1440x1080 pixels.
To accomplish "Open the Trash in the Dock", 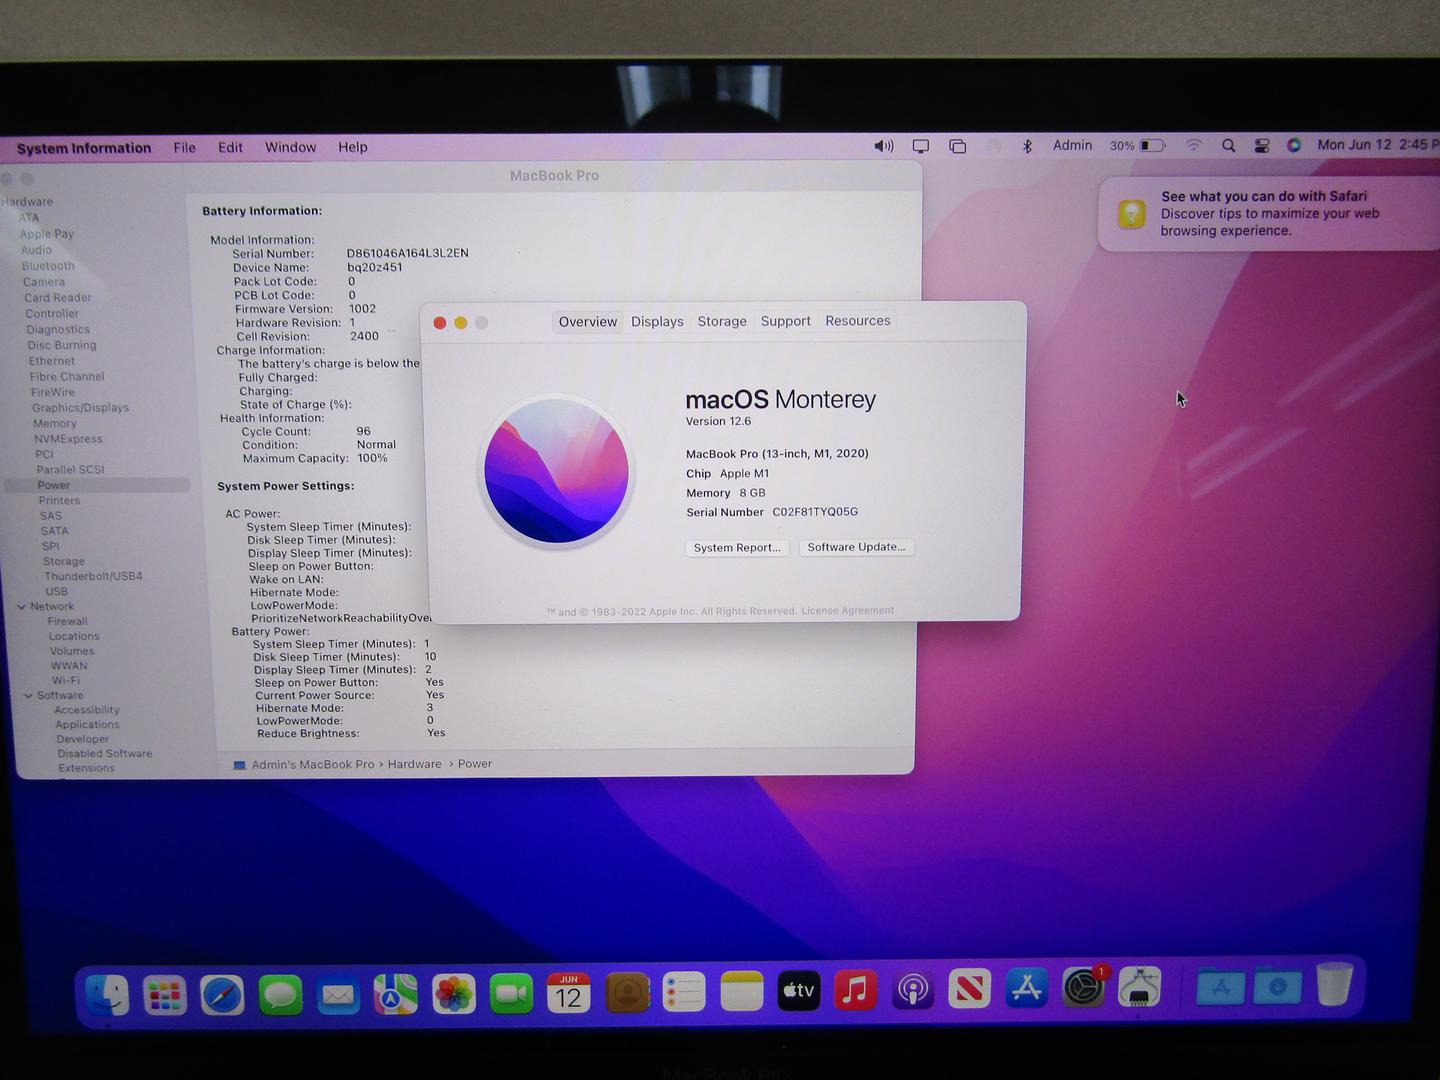I will pos(1334,984).
